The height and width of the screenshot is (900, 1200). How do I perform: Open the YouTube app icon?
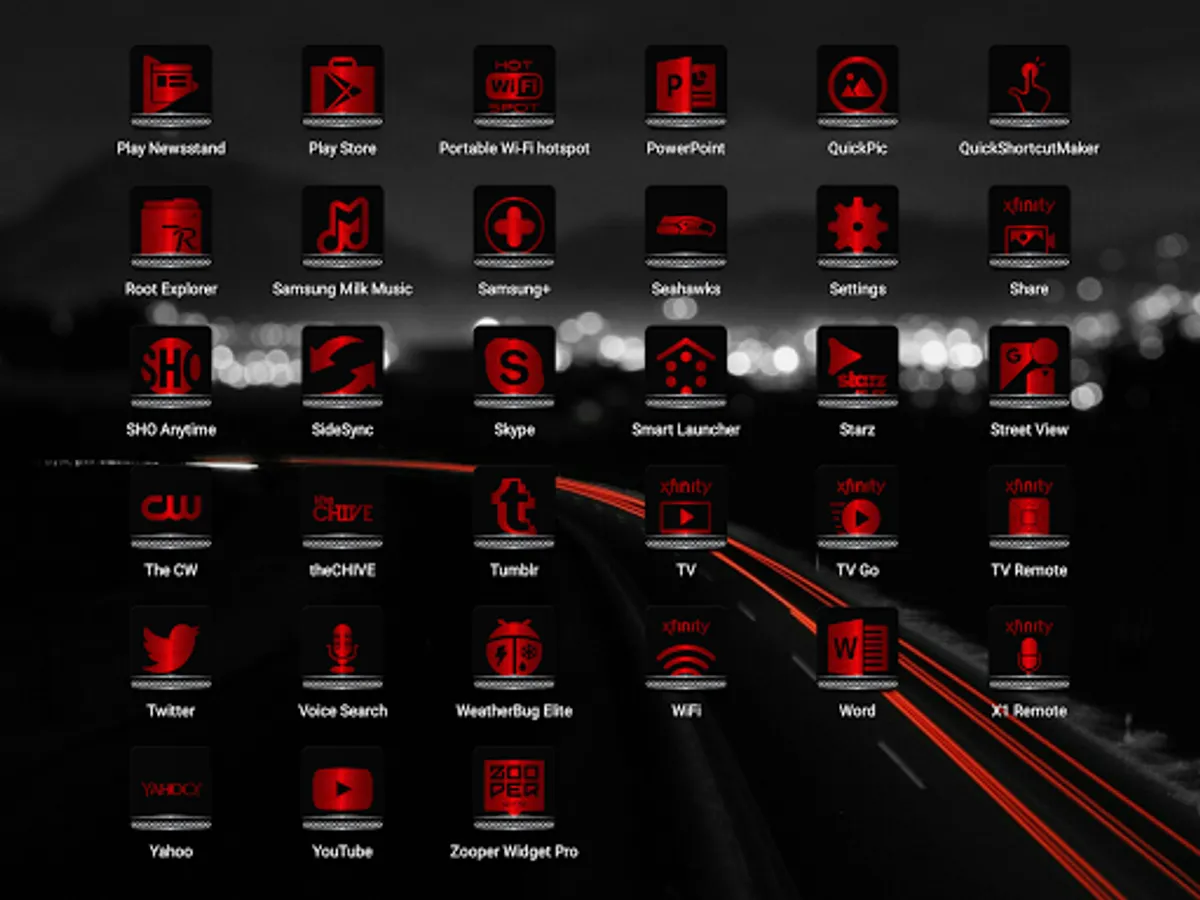[342, 790]
